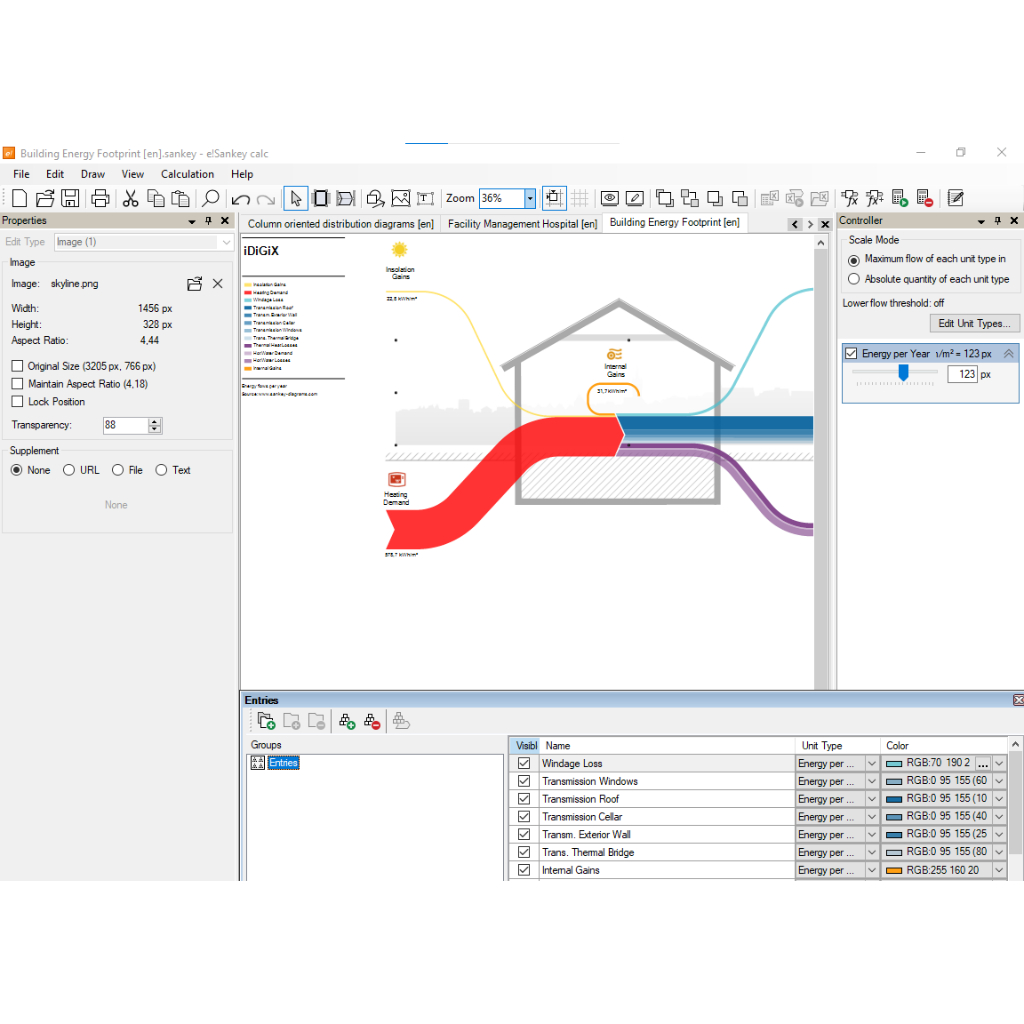Viewport: 1024px width, 1024px height.
Task: Open the magnifier search tool
Action: (210, 198)
